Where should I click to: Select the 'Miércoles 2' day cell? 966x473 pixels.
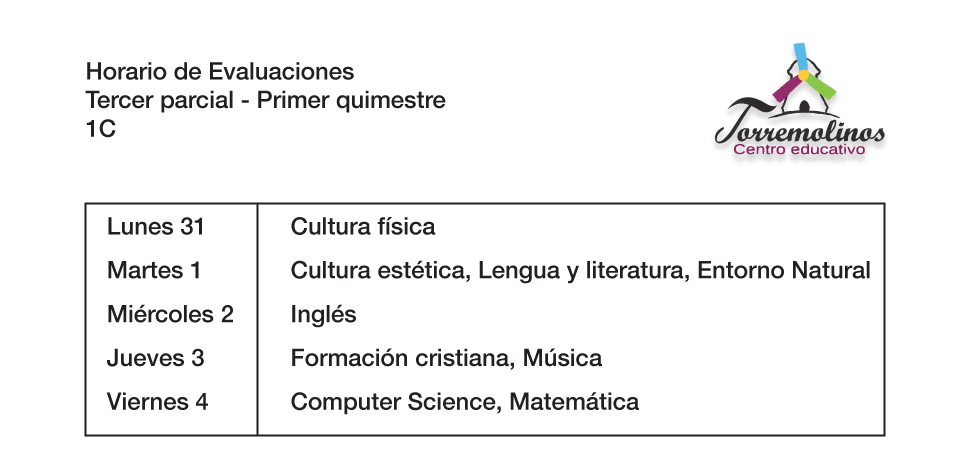170,314
